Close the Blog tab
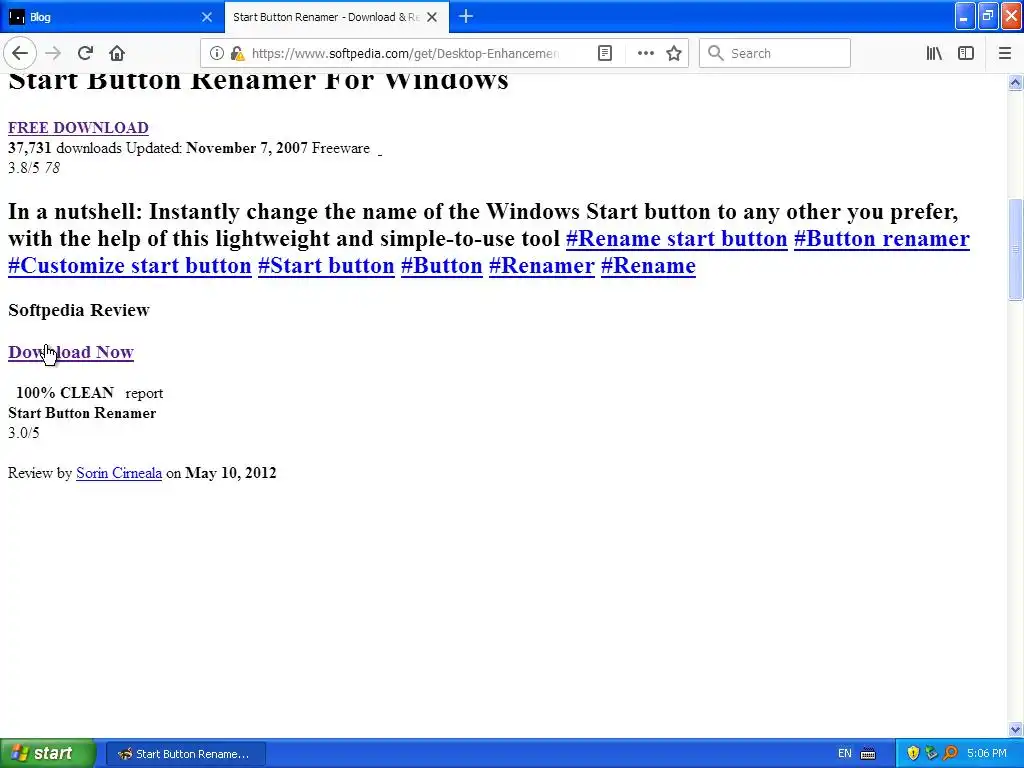Viewport: 1024px width, 768px height. 206,17
